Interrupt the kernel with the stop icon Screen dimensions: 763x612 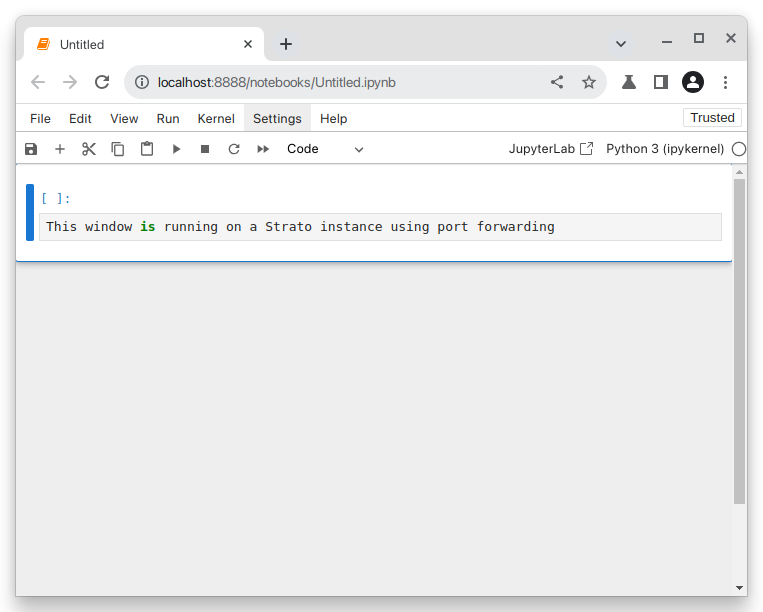205,149
